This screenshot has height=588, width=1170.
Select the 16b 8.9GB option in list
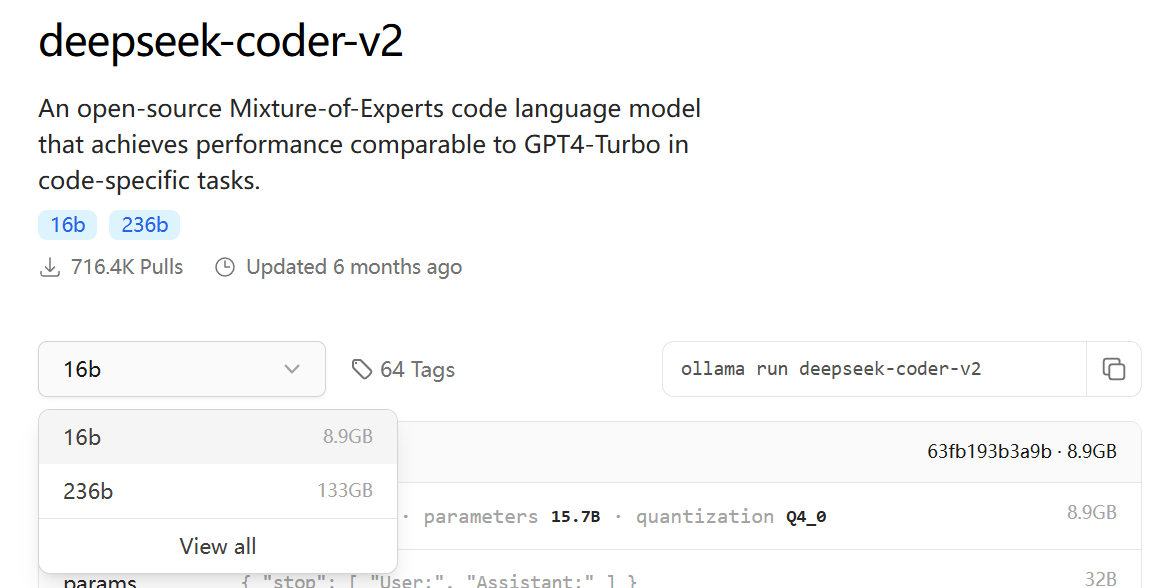pyautogui.click(x=218, y=437)
